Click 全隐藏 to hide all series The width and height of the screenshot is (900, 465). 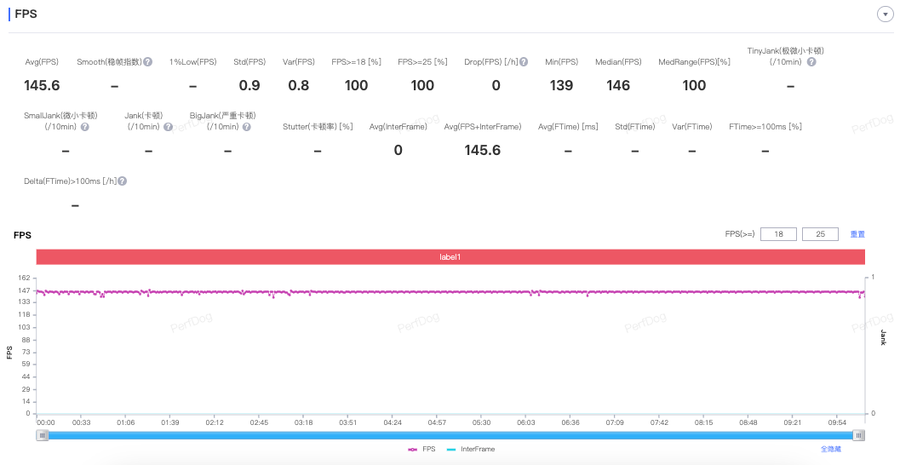(831, 450)
